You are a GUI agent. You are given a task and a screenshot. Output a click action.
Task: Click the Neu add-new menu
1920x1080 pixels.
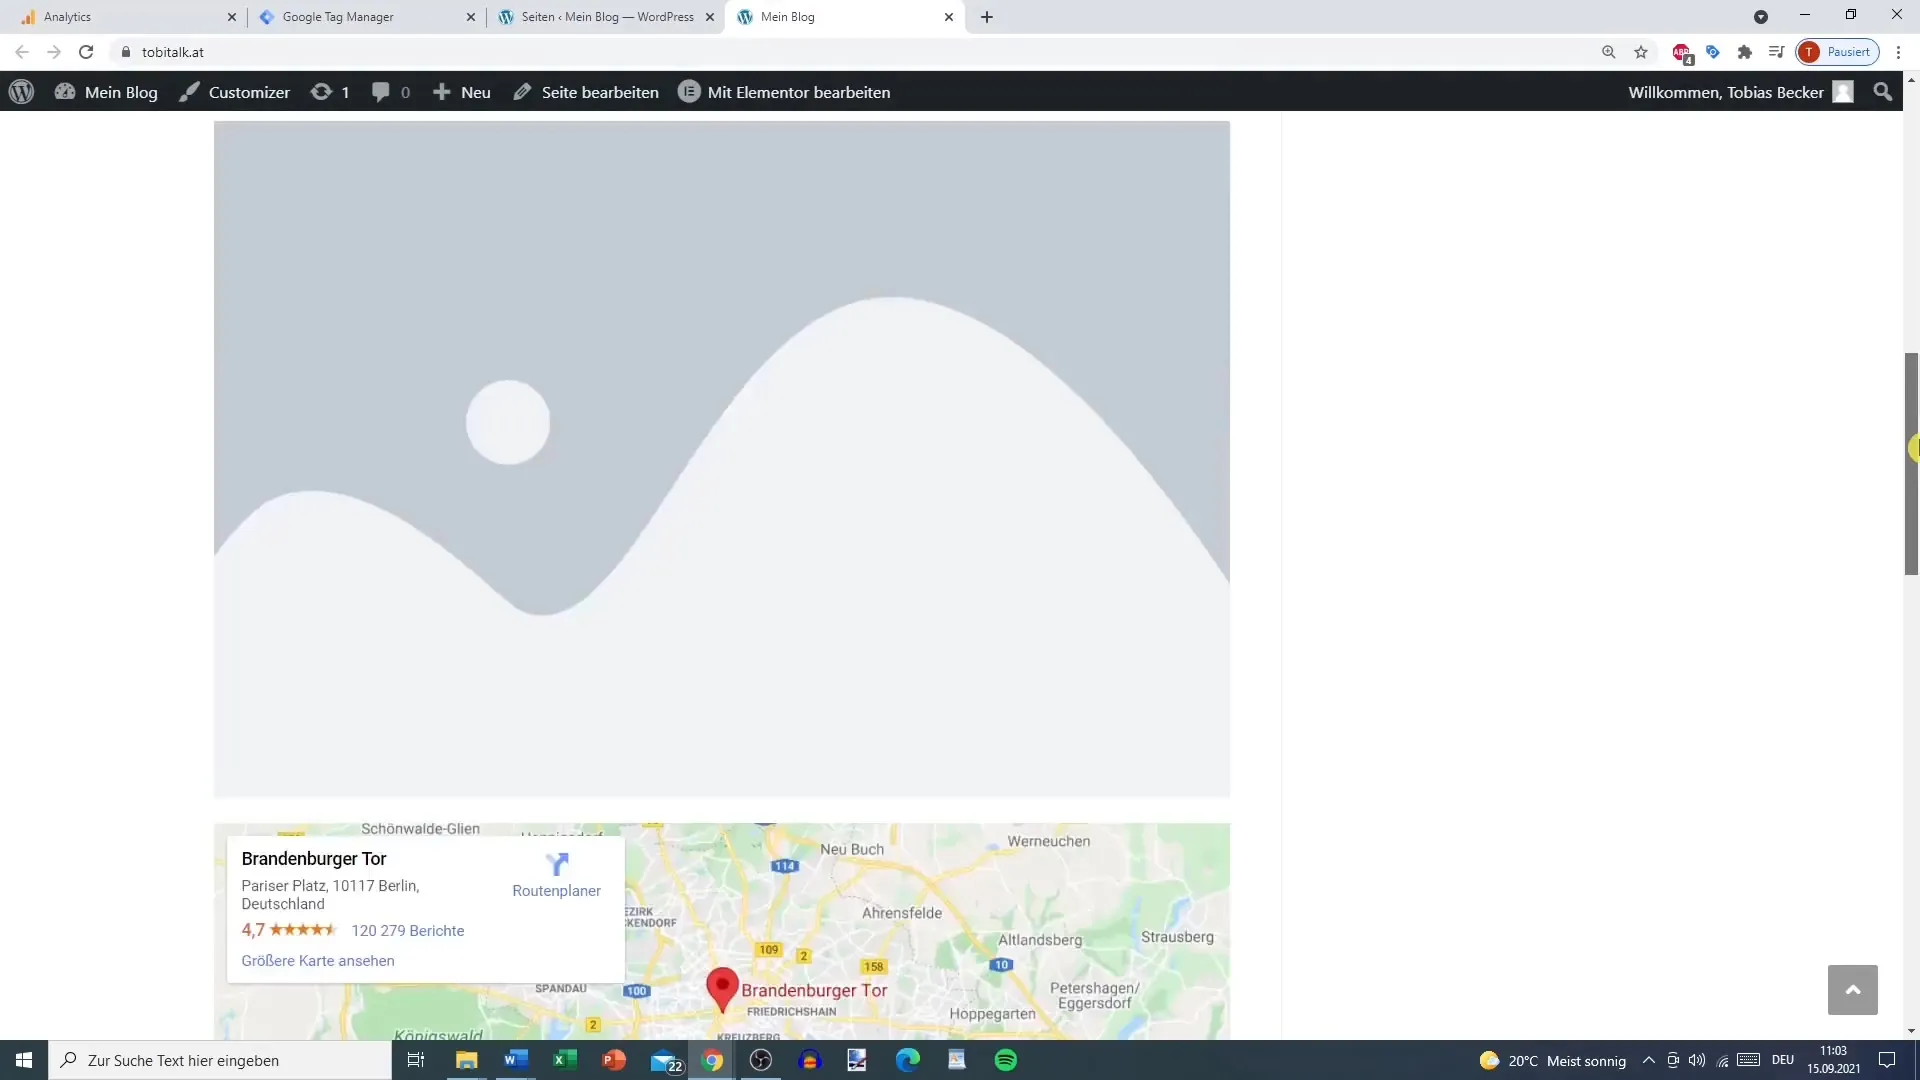tap(461, 92)
